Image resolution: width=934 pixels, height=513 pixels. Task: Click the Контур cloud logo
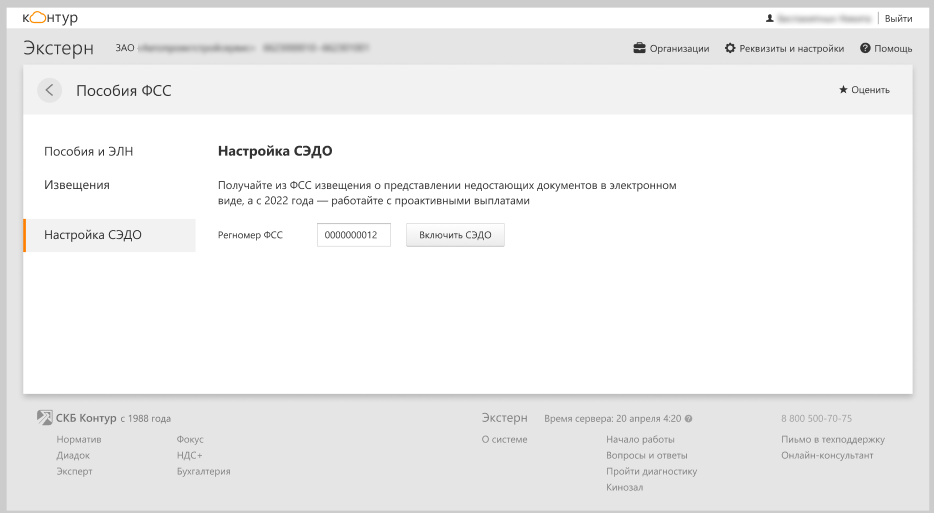(x=50, y=18)
